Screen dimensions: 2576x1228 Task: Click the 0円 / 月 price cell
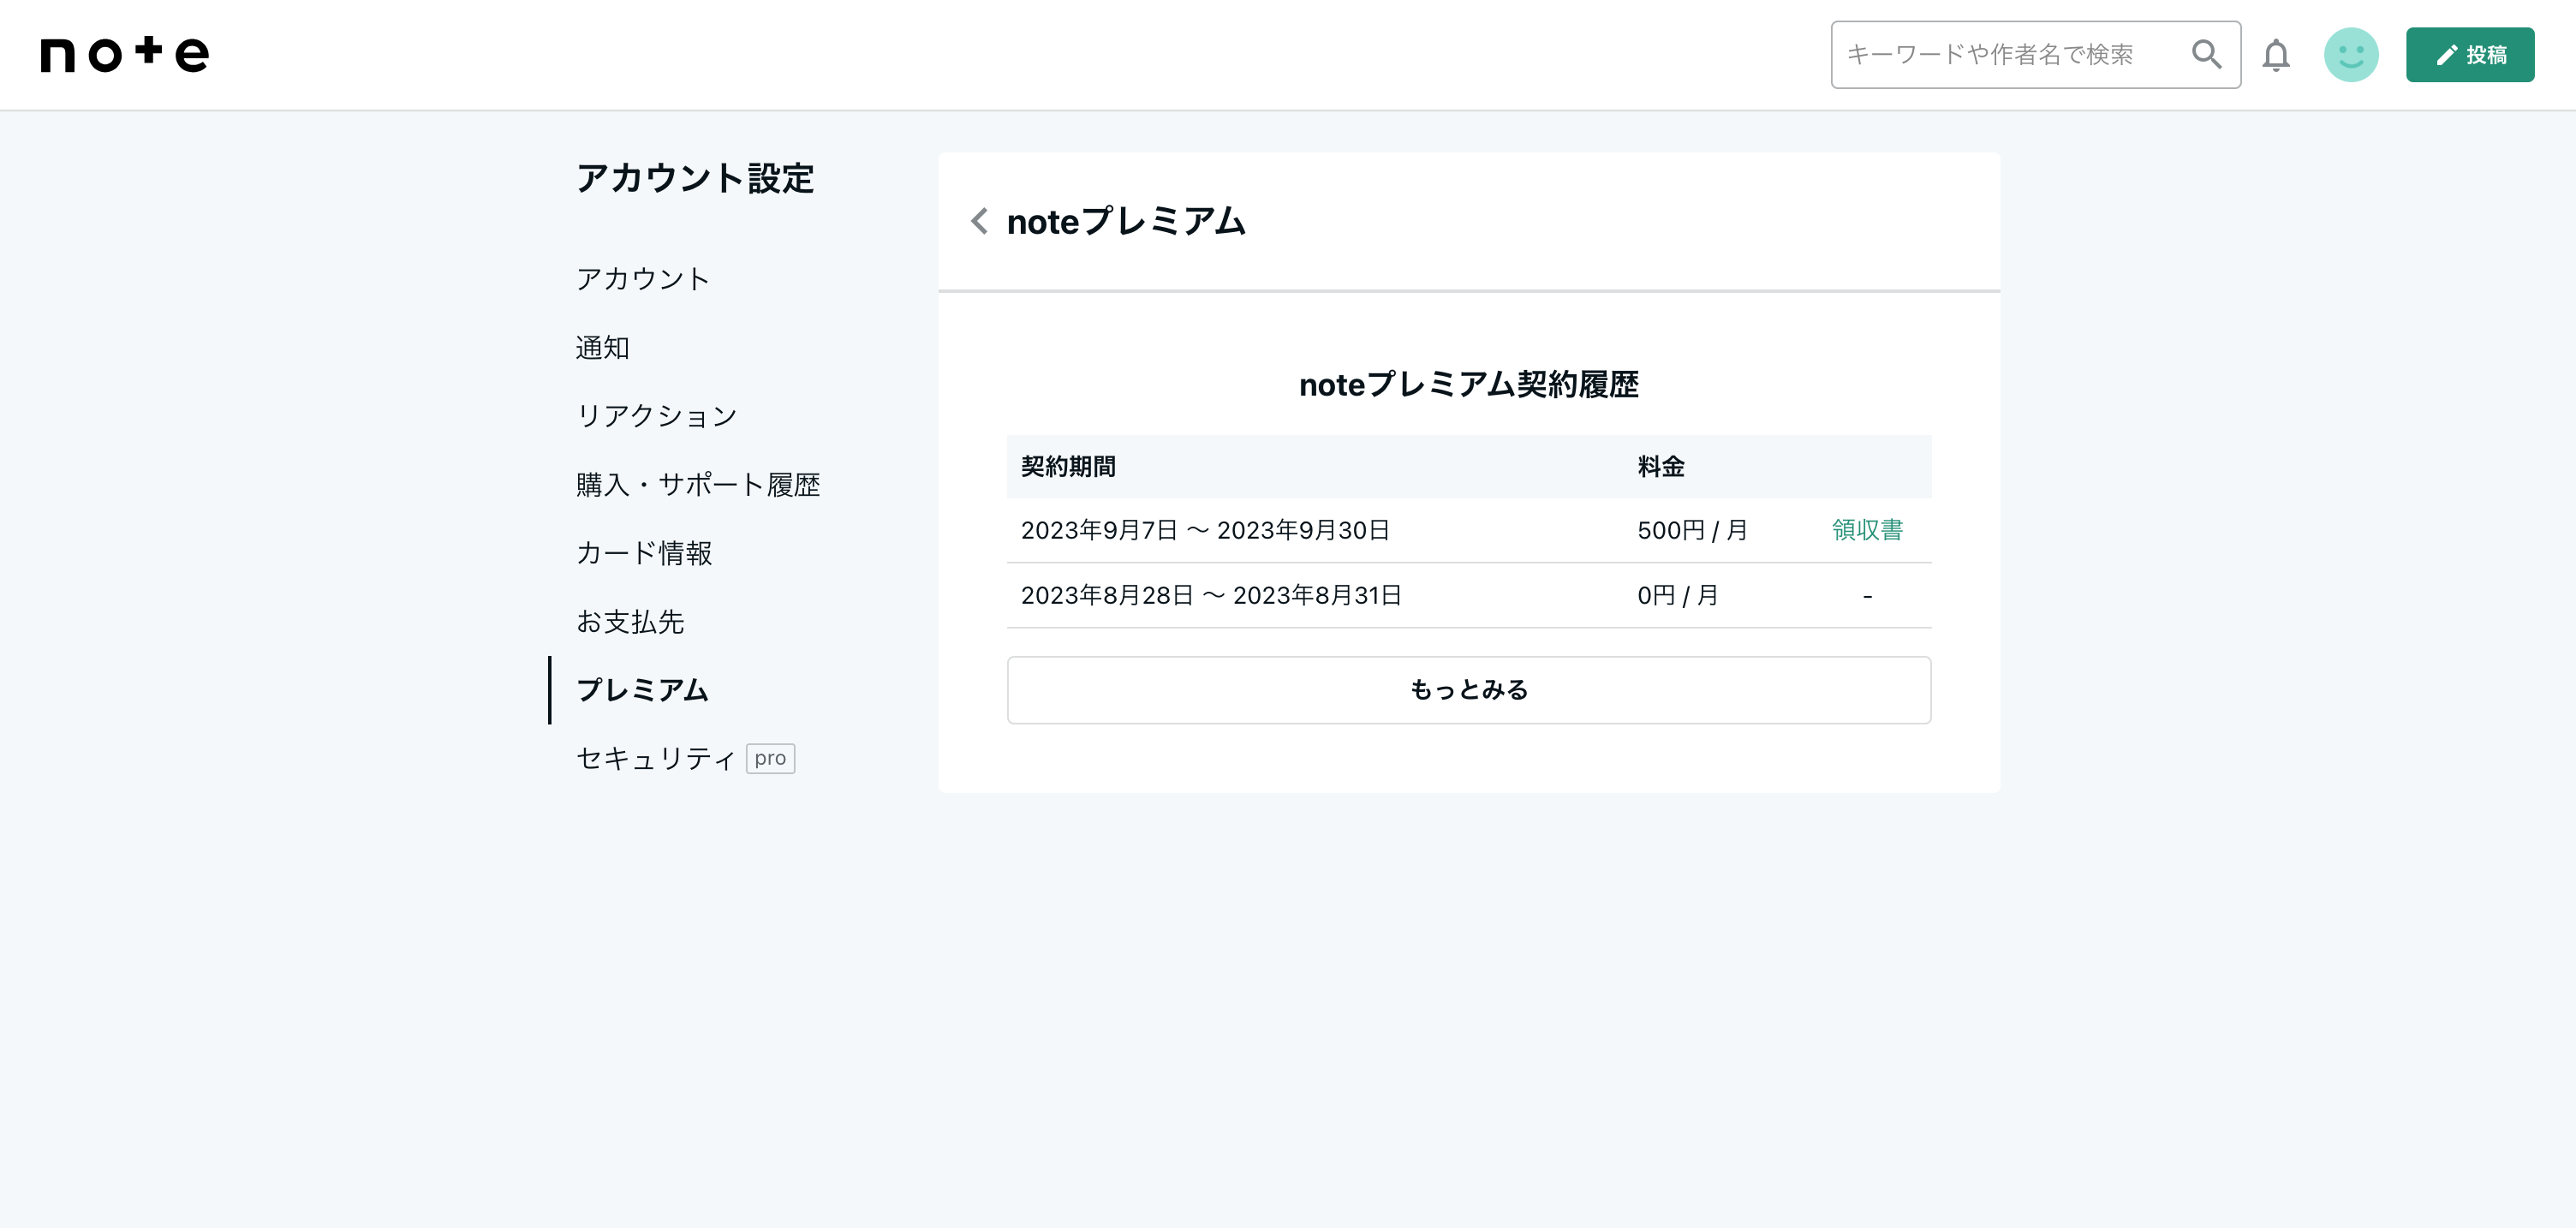(x=1677, y=596)
